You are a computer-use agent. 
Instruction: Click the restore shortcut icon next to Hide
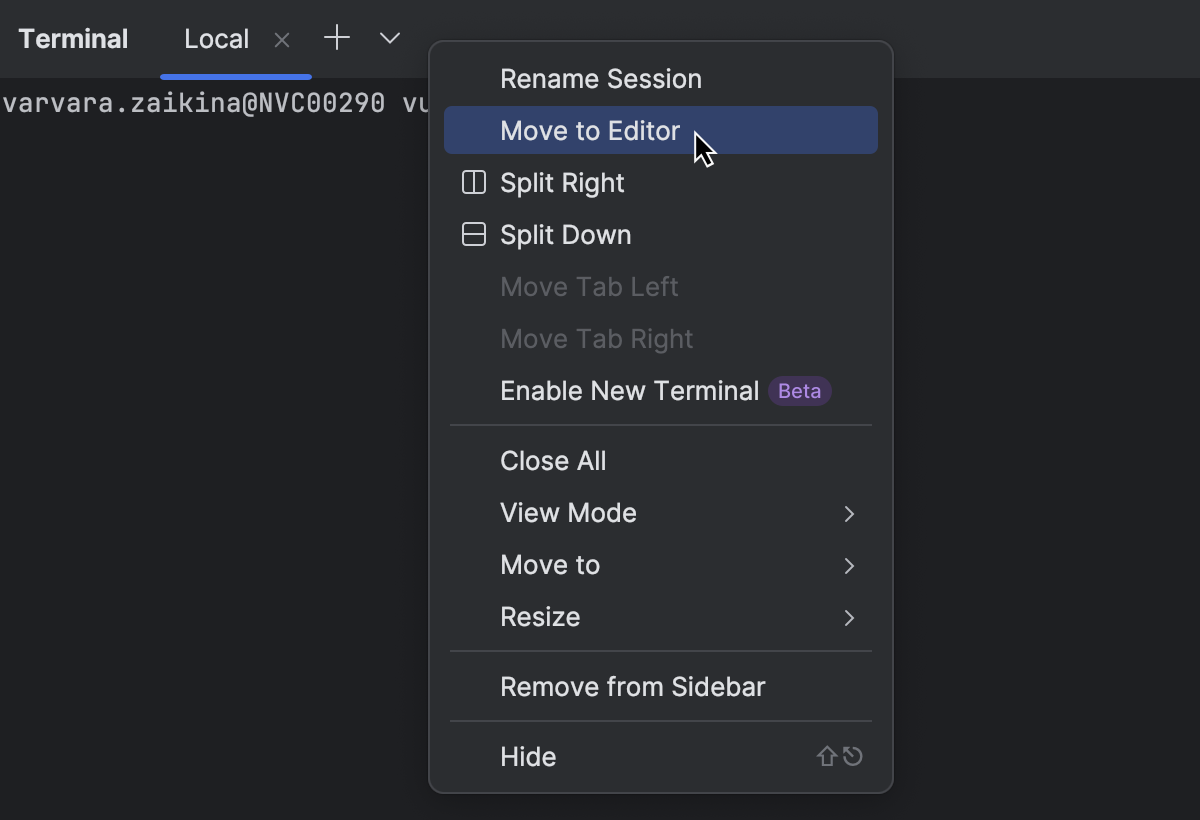click(851, 757)
